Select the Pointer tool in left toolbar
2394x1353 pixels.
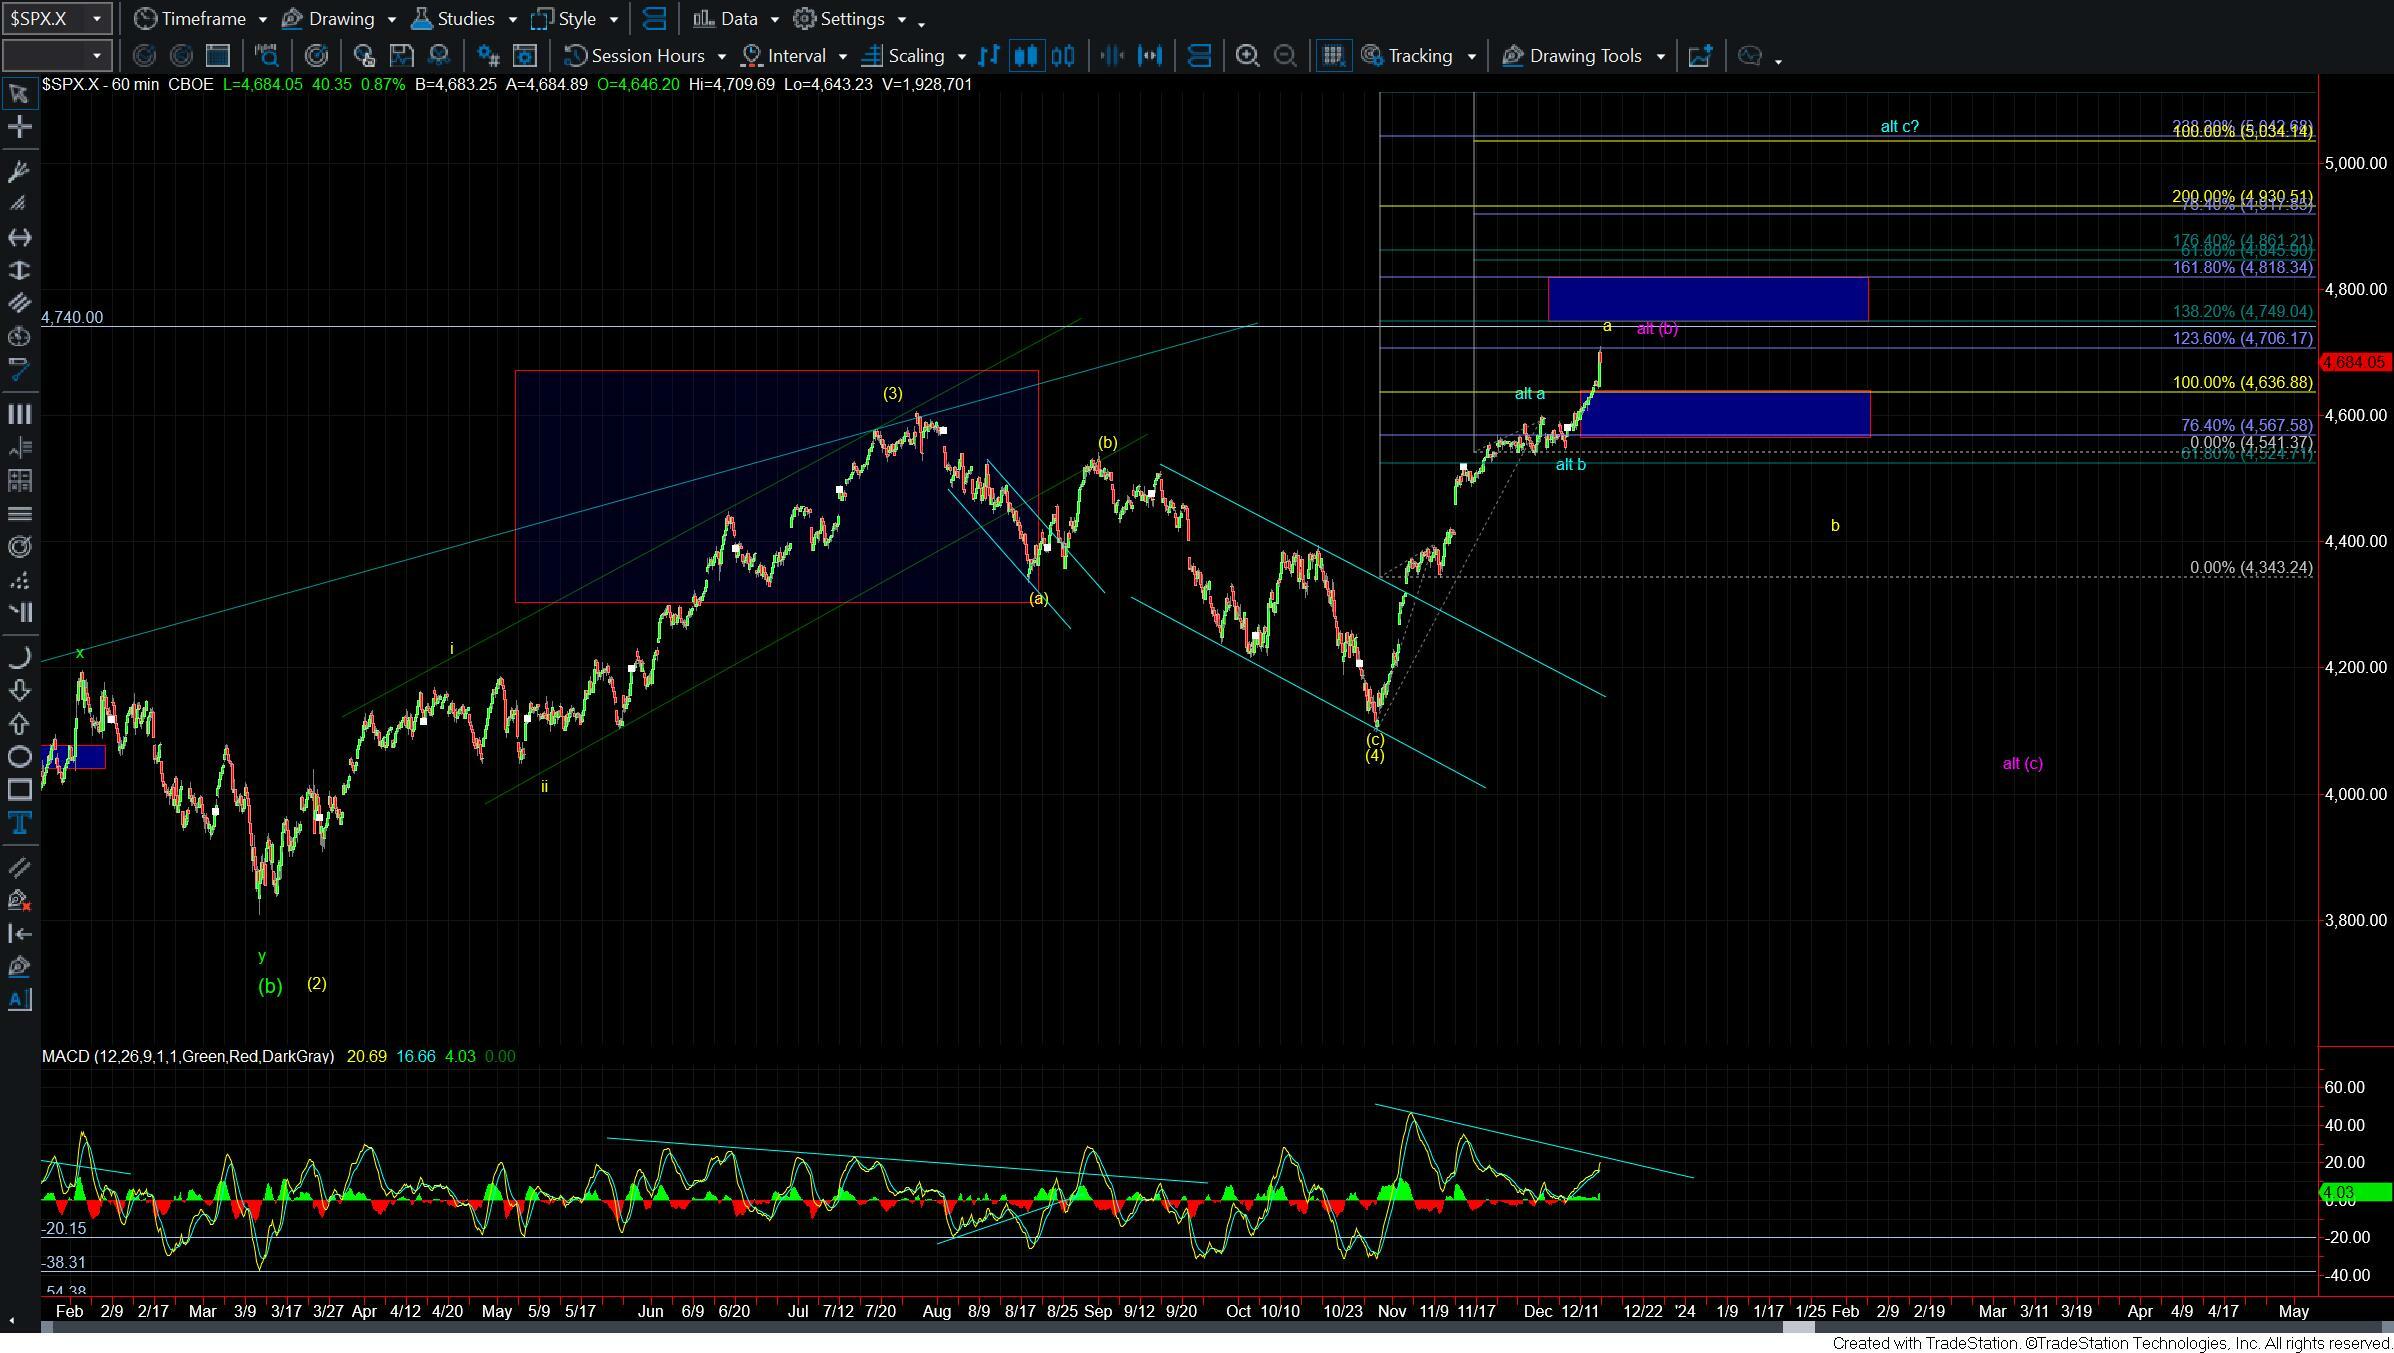19,94
